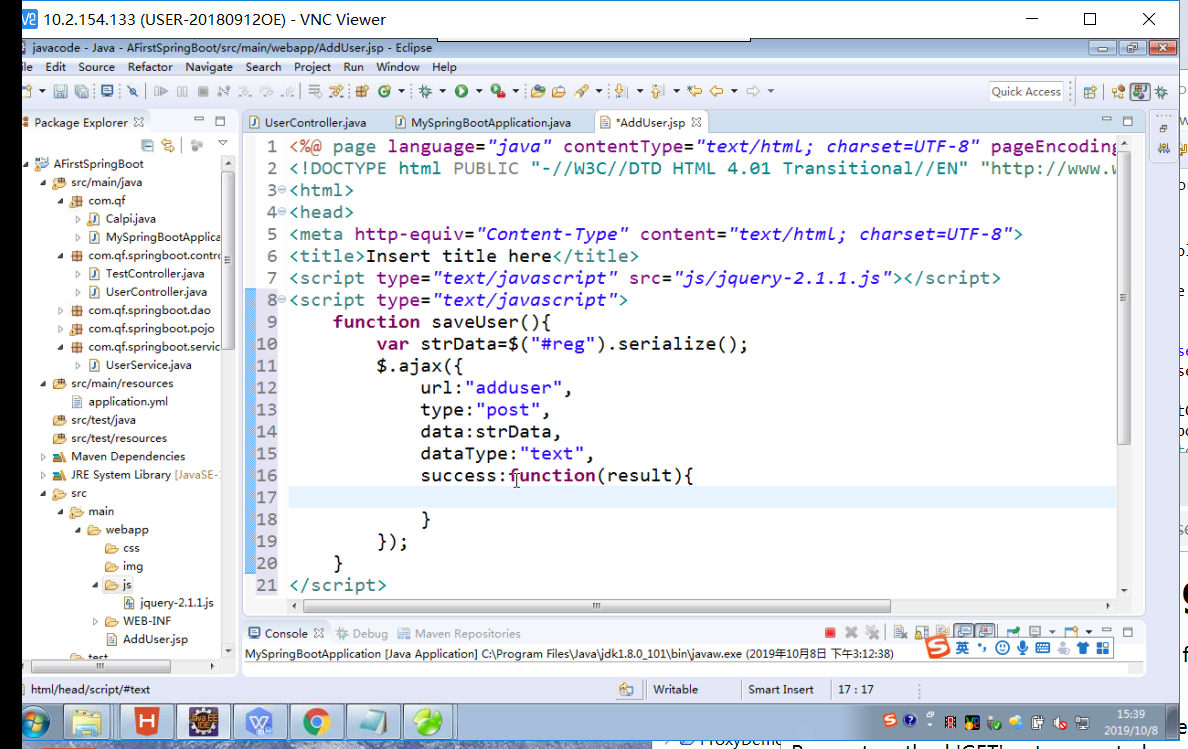Click the New Java Package icon

[x=362, y=92]
